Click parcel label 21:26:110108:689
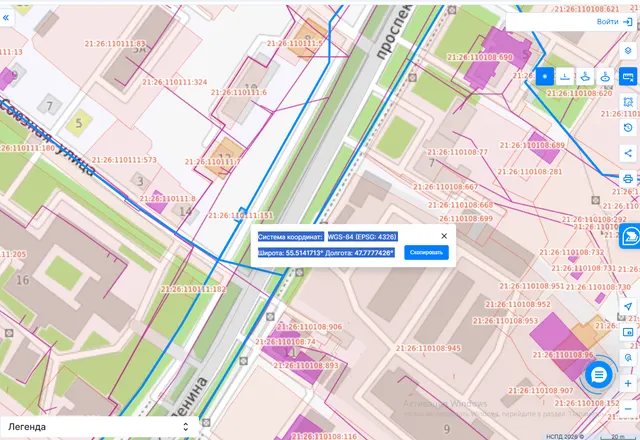Image resolution: width=640 pixels, height=440 pixels. pyautogui.click(x=532, y=145)
